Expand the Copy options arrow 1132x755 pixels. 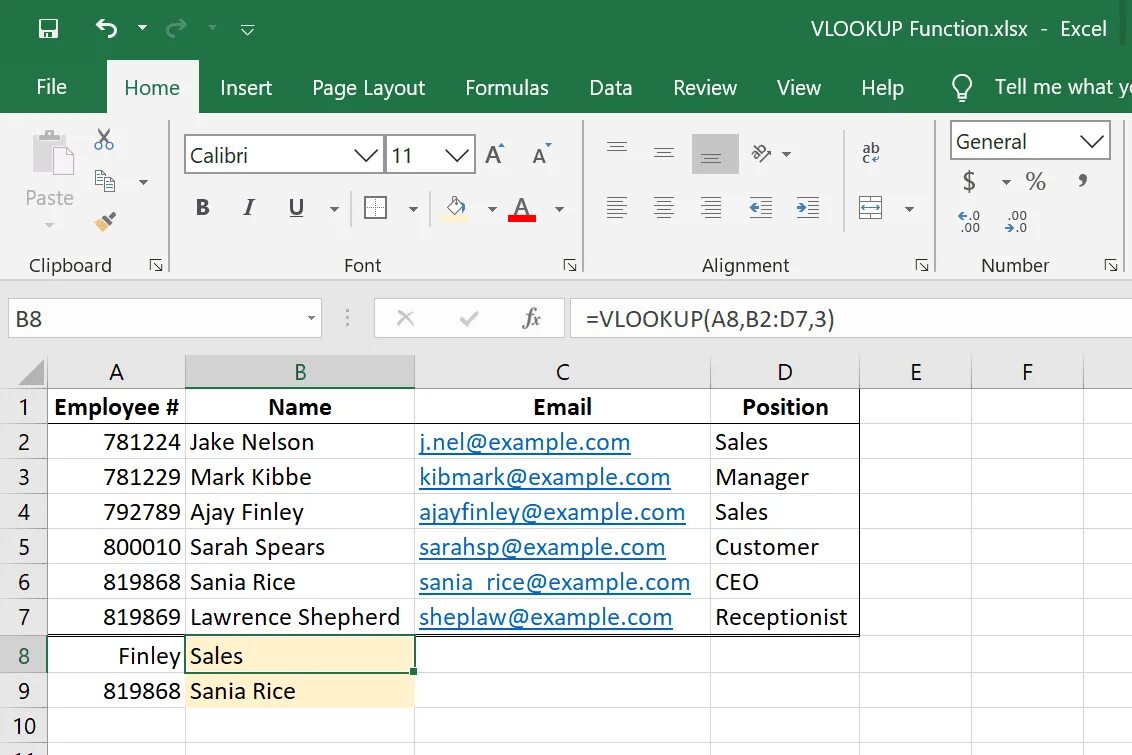coord(143,182)
